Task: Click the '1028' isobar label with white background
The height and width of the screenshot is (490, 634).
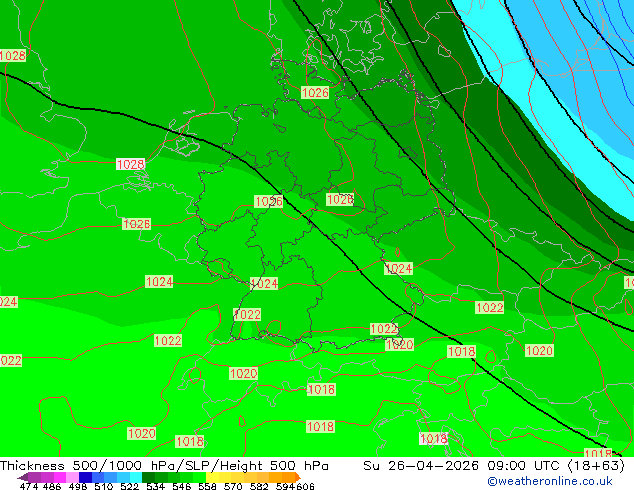Action: click(130, 164)
